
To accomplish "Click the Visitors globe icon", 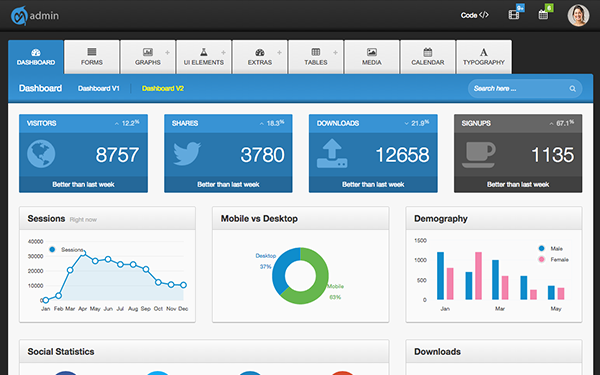I will tap(41, 154).
